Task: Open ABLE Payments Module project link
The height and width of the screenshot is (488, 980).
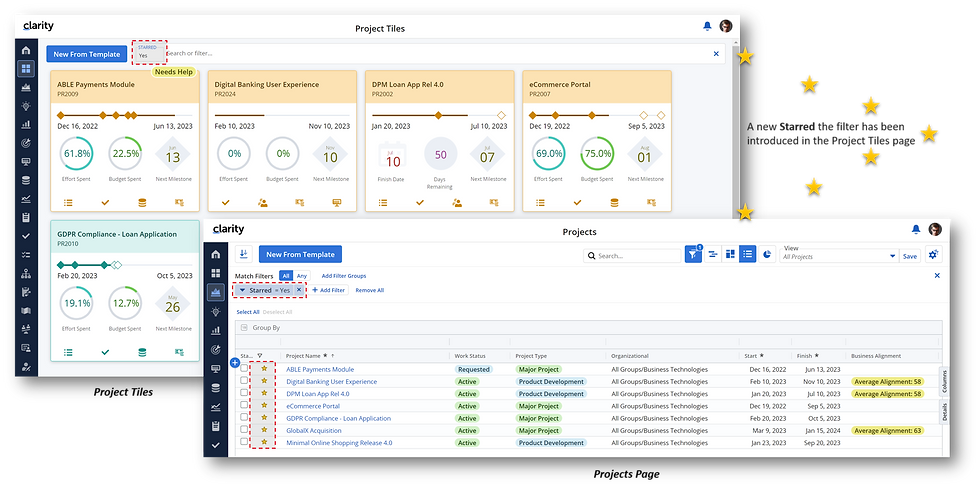Action: tap(320, 369)
